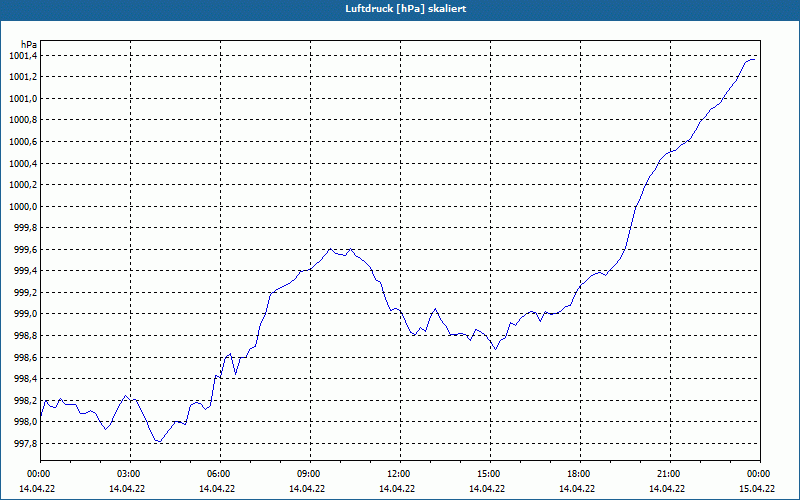
Task: Click the y-axis value 998,0
Action: [x=25, y=422]
